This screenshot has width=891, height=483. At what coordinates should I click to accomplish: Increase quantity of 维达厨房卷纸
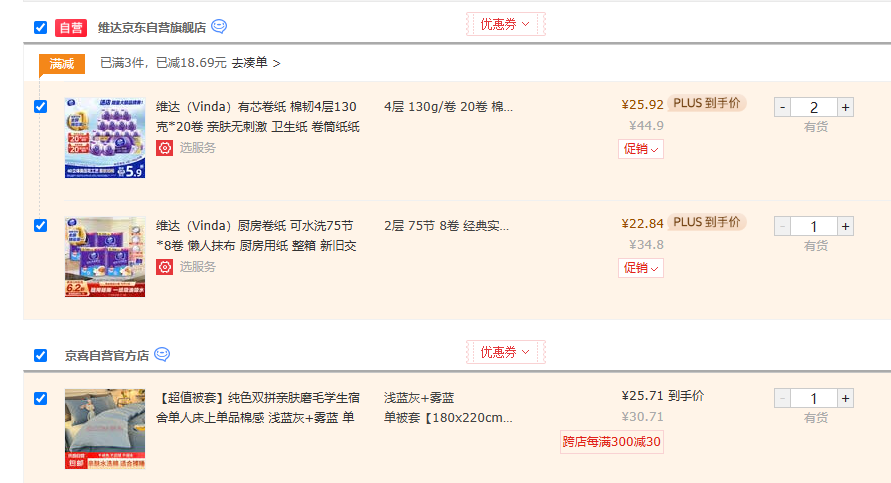[846, 226]
